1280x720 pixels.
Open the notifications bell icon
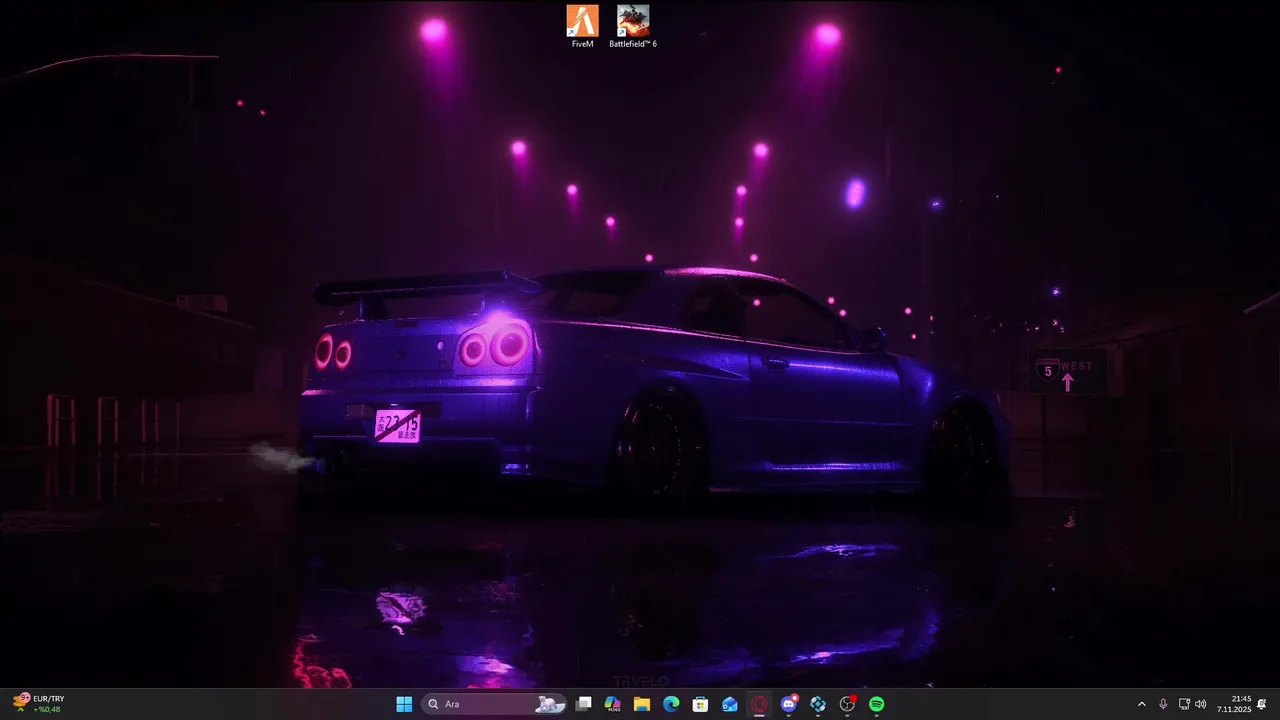tap(1262, 704)
